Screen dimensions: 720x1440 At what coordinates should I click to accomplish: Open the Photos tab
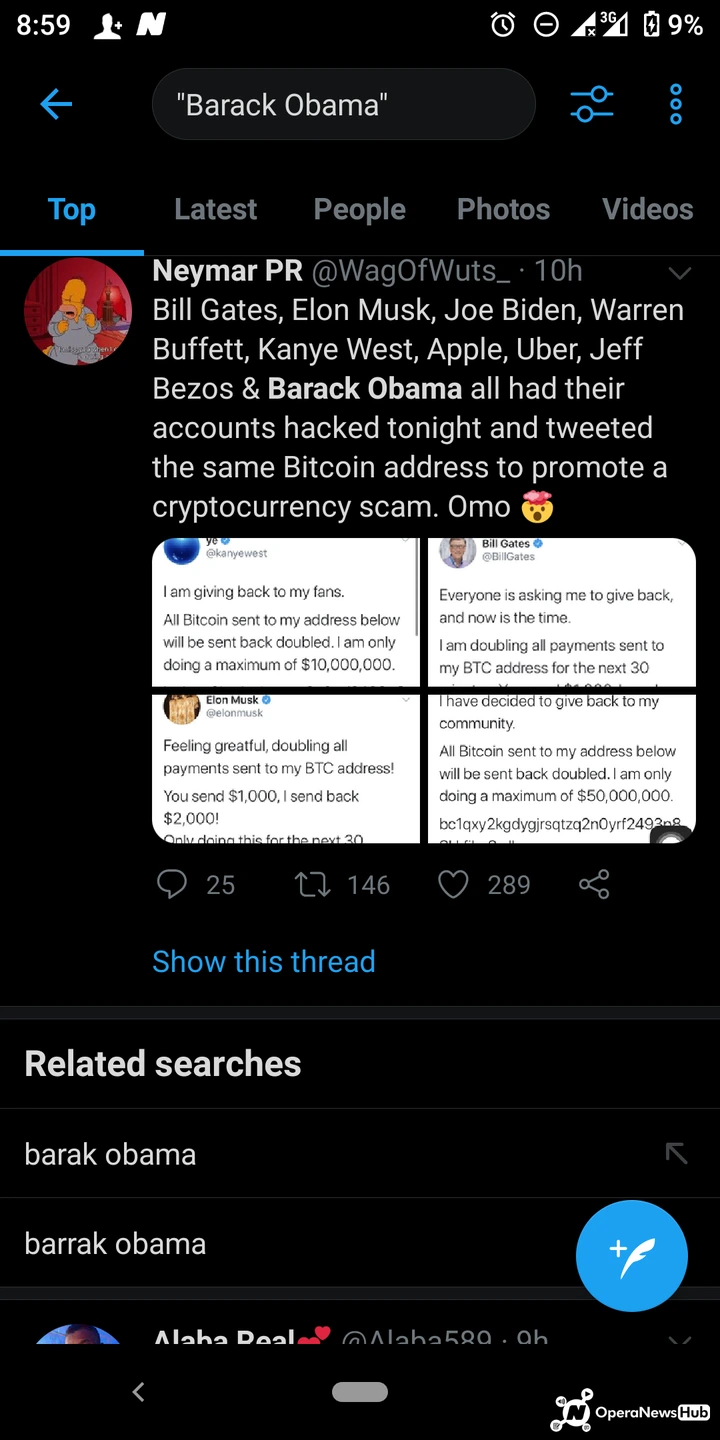(x=503, y=209)
